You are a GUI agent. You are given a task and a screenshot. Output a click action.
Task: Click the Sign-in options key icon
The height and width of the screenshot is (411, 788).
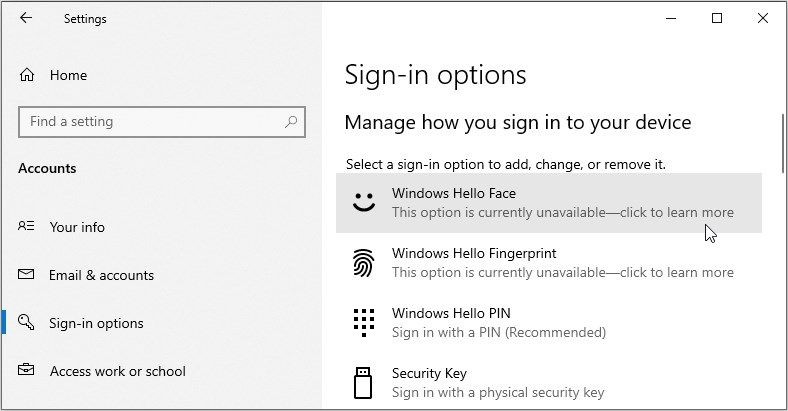pyautogui.click(x=26, y=322)
